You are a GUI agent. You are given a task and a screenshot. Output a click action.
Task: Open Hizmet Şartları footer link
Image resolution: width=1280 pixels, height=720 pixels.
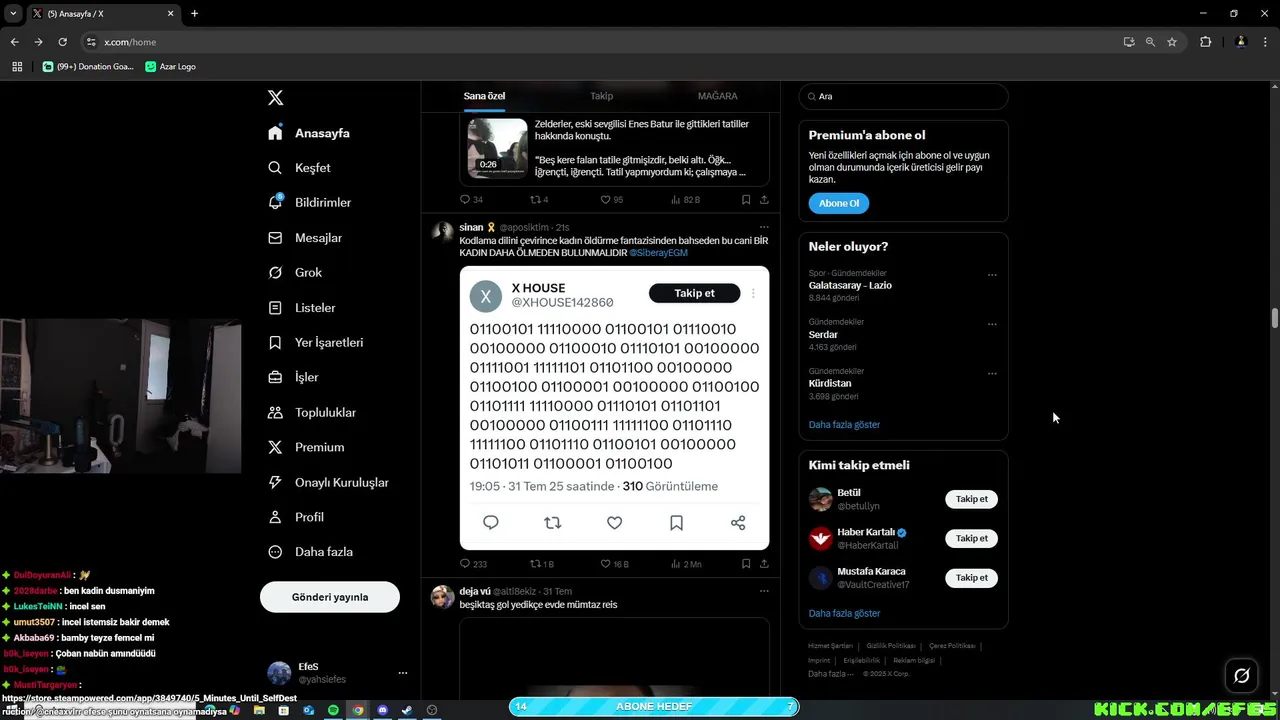point(830,646)
